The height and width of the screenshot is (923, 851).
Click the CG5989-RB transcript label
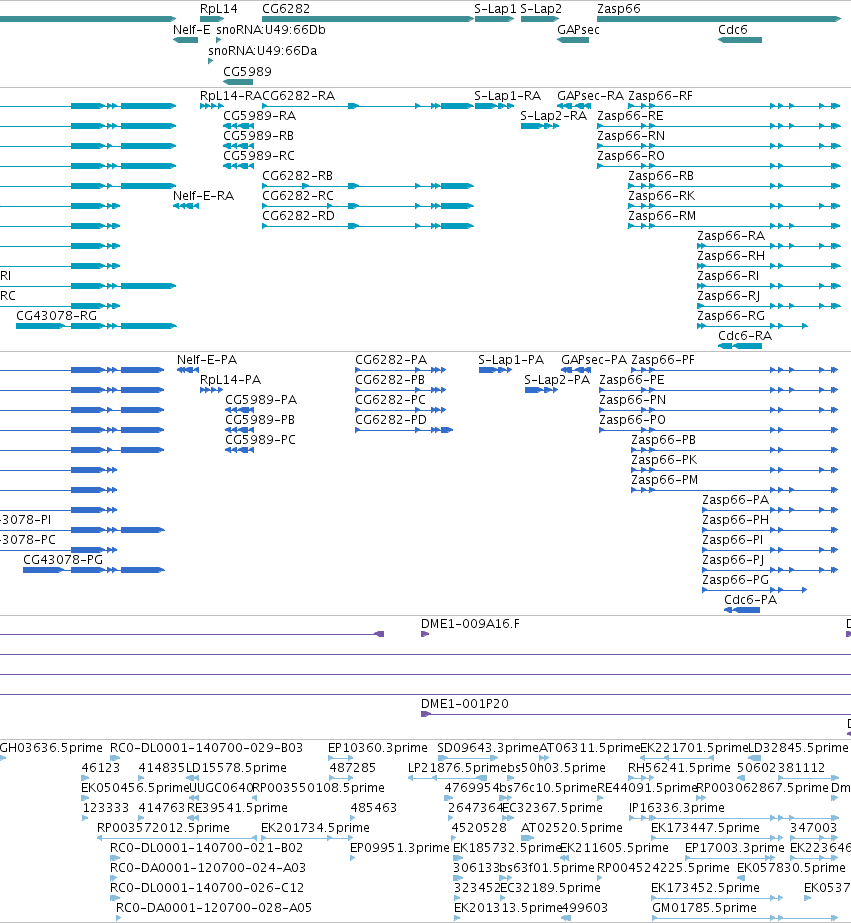(x=258, y=136)
